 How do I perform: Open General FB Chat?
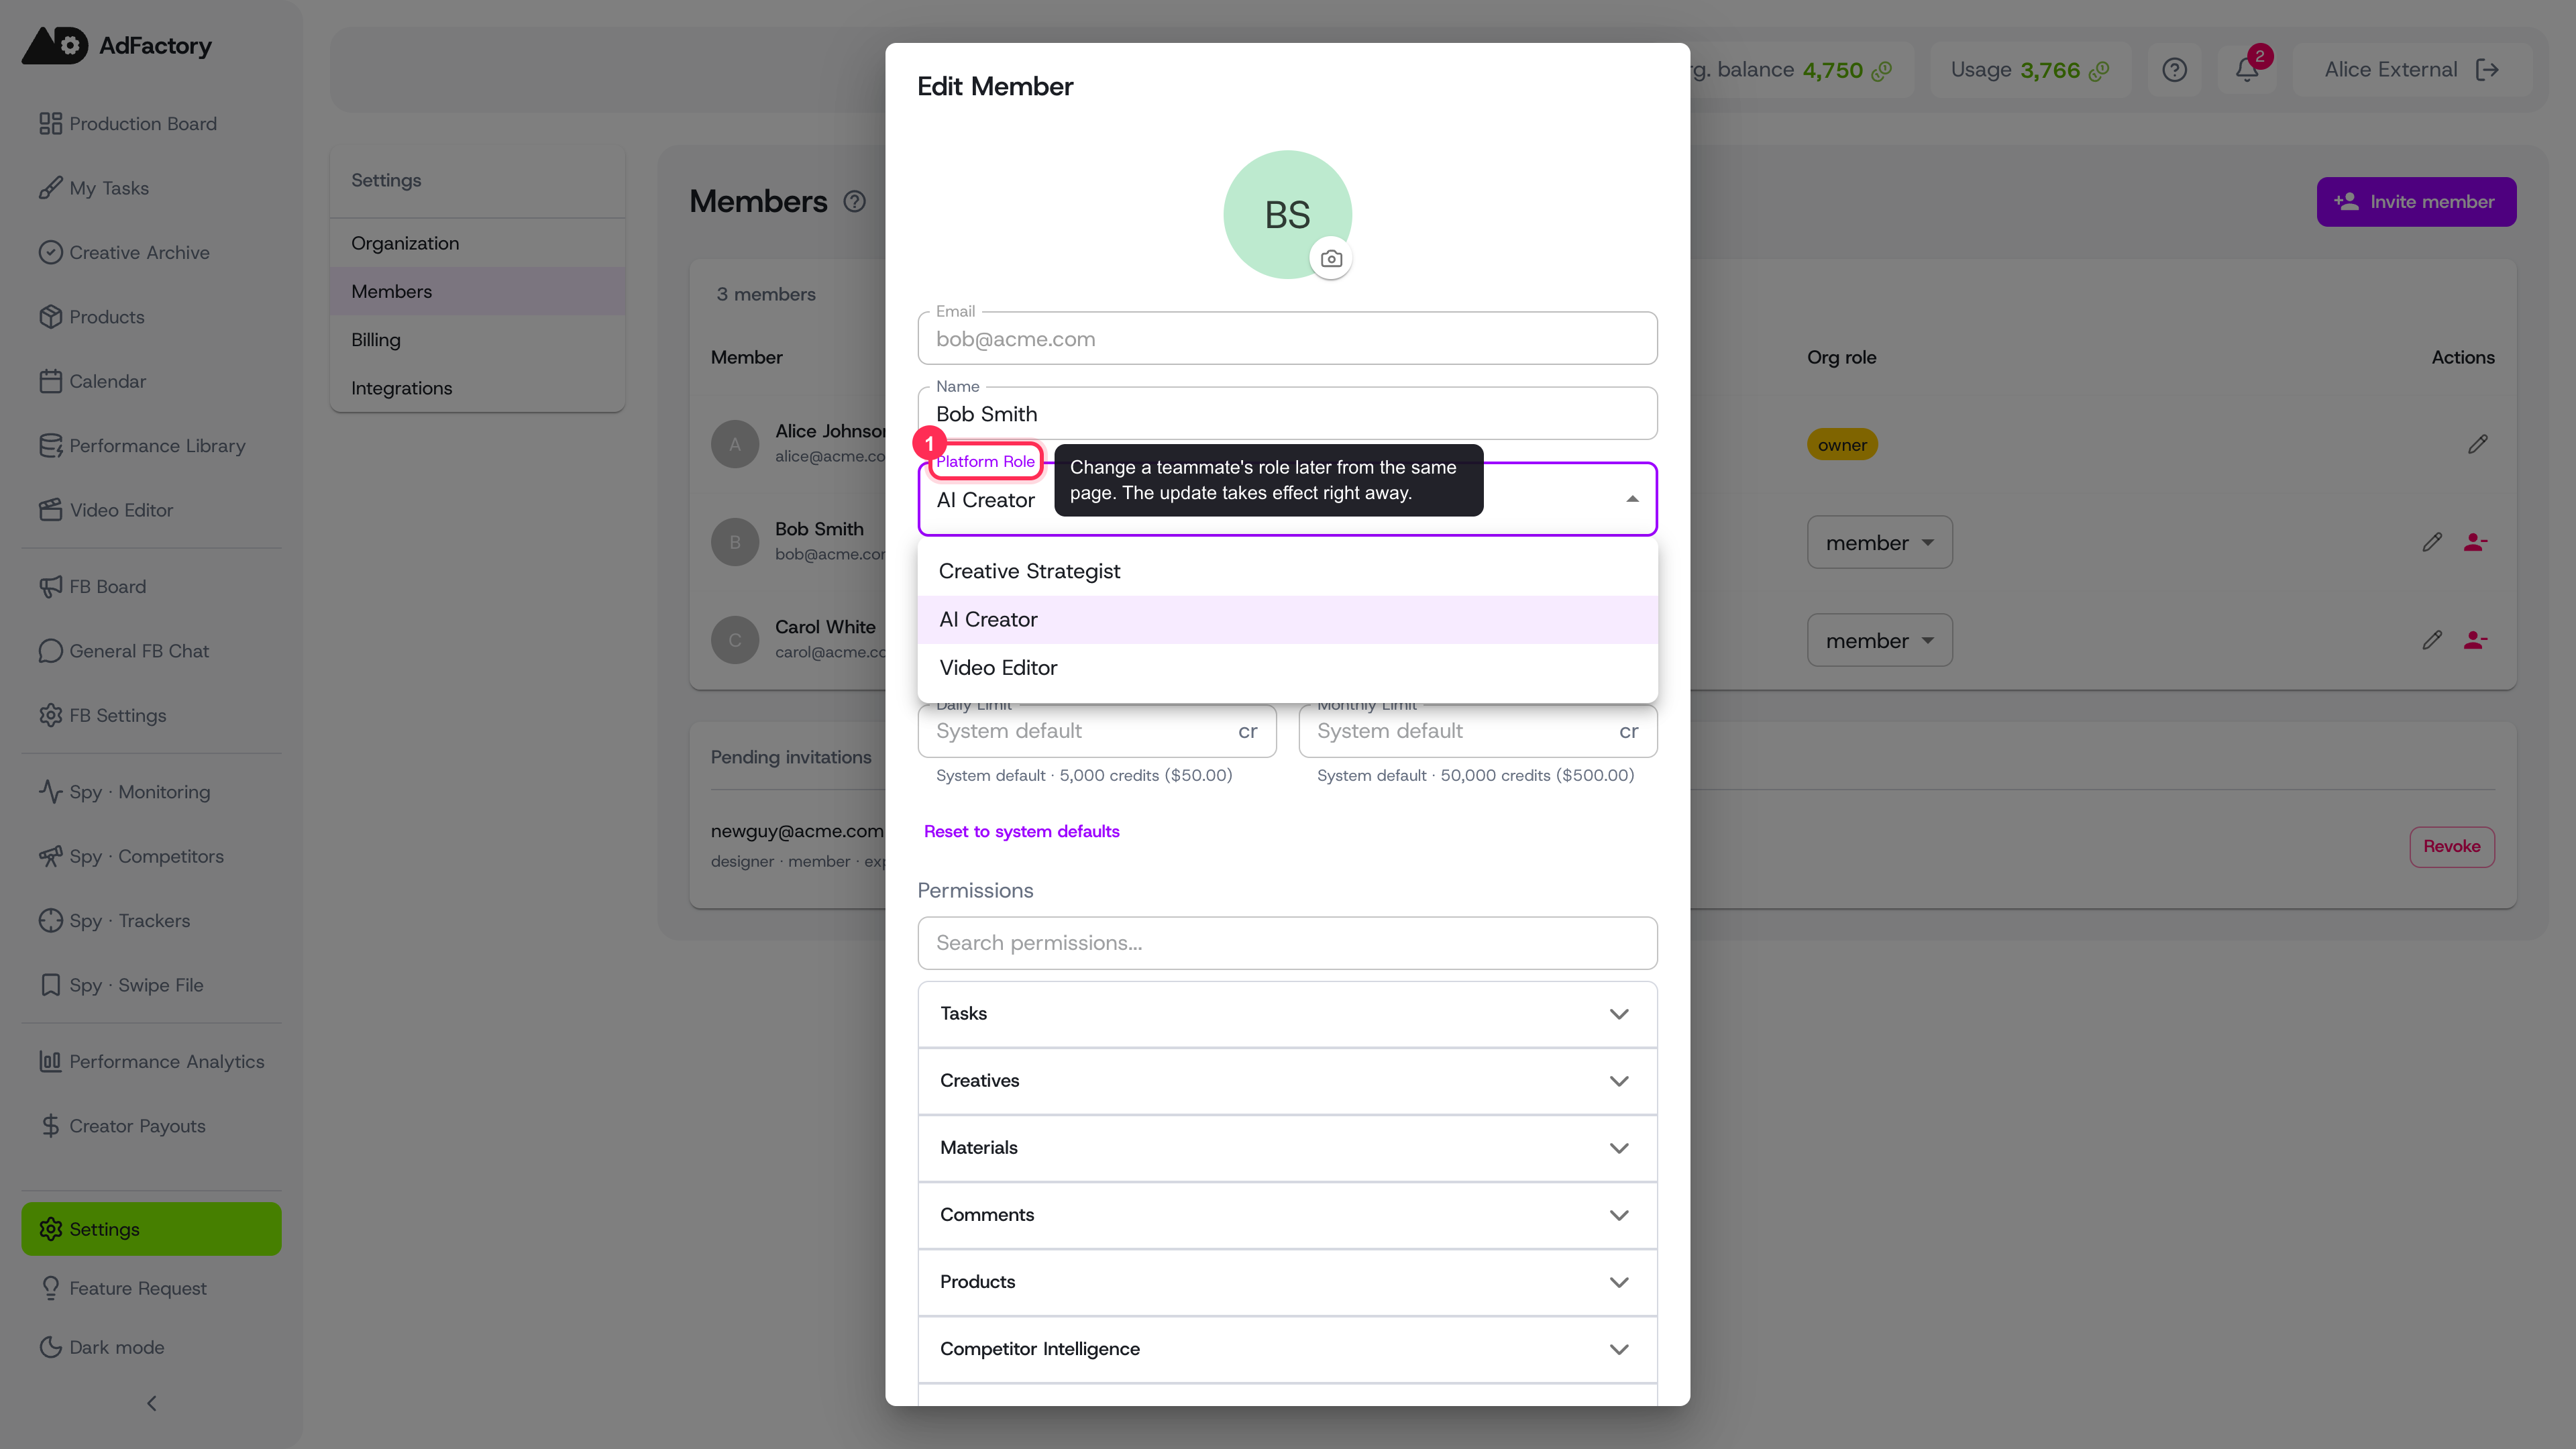click(x=151, y=651)
